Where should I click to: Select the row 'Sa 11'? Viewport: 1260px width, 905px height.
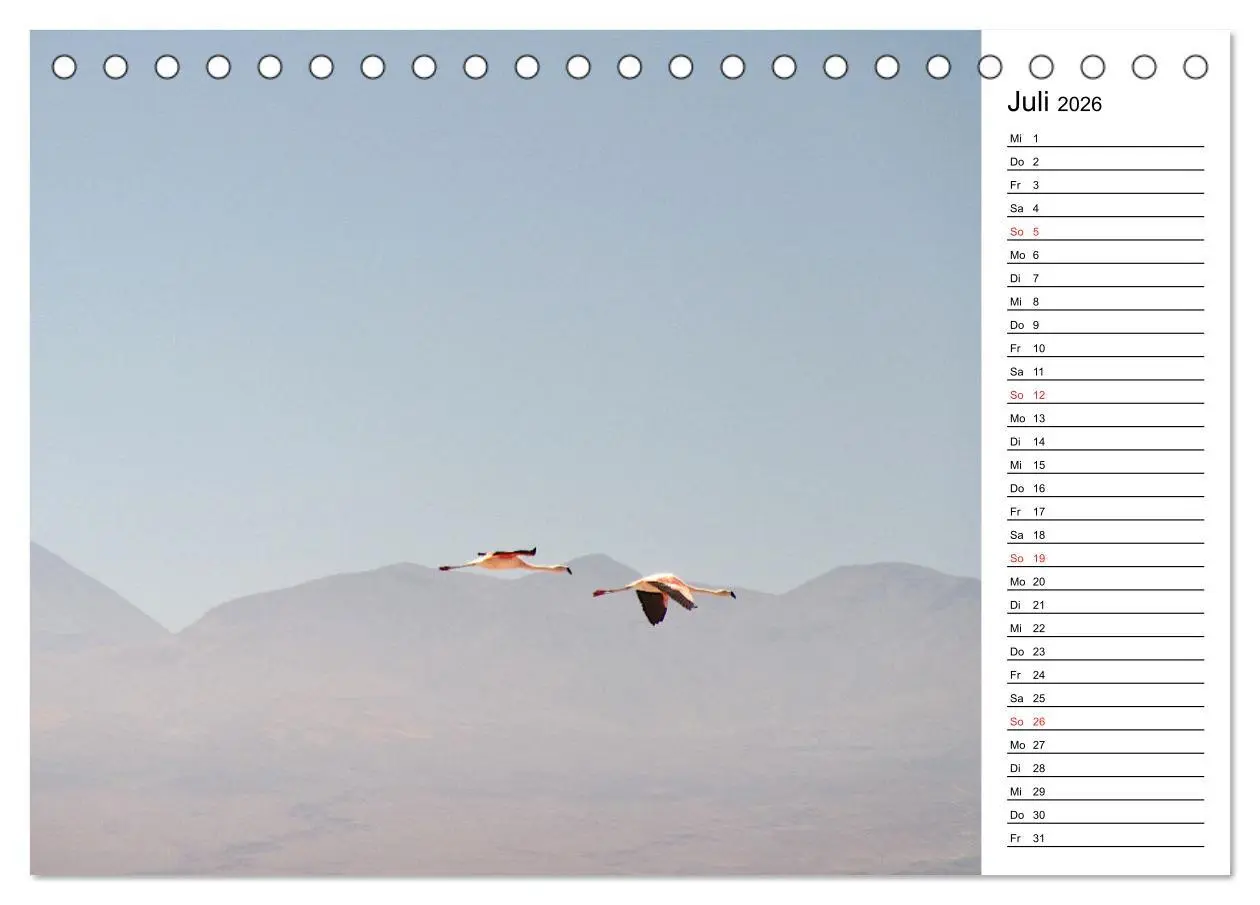coord(1105,371)
